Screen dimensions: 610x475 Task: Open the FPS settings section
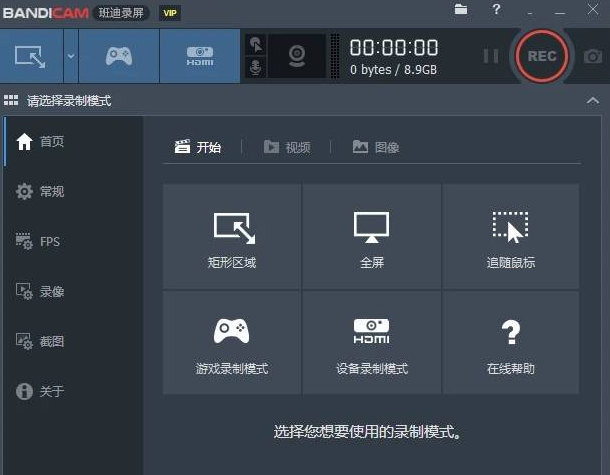[73, 241]
